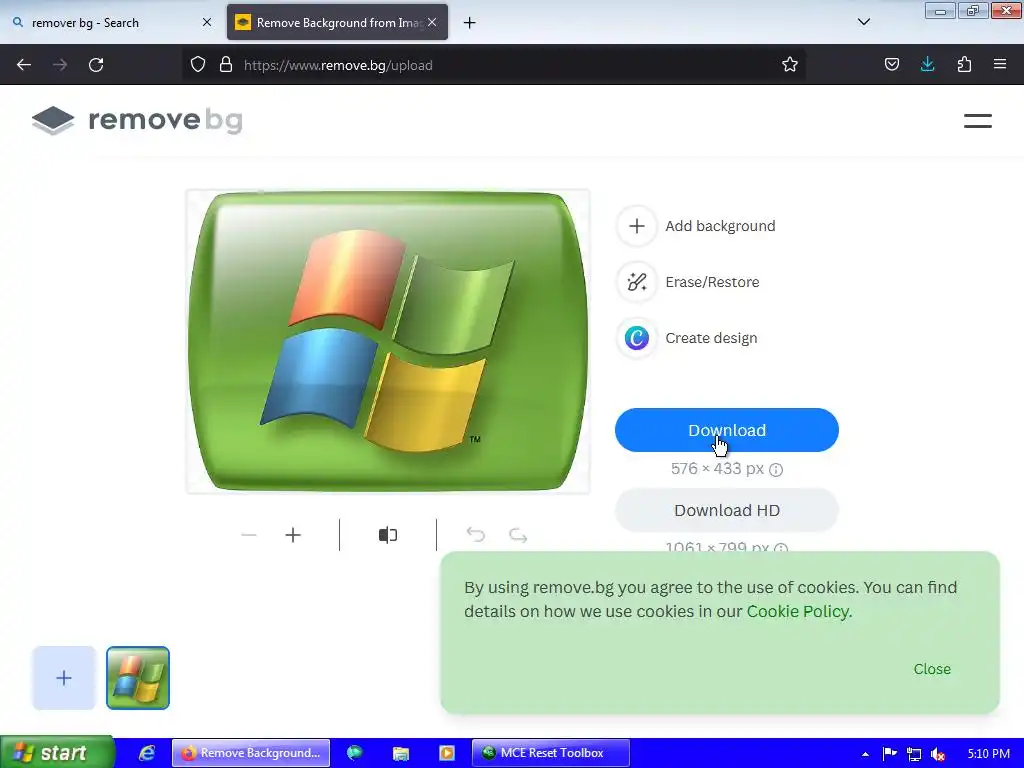
Task: Click the media player taskbar icon
Action: pos(447,753)
